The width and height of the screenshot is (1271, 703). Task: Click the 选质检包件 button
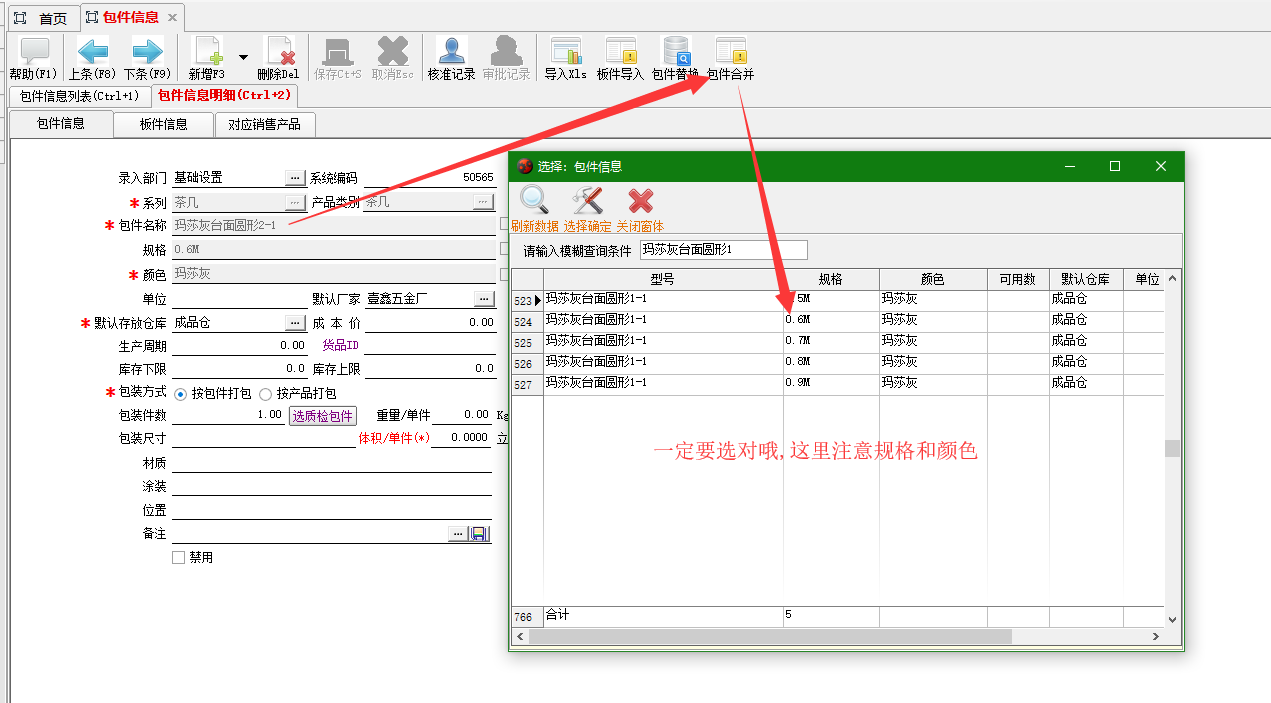pyautogui.click(x=323, y=416)
